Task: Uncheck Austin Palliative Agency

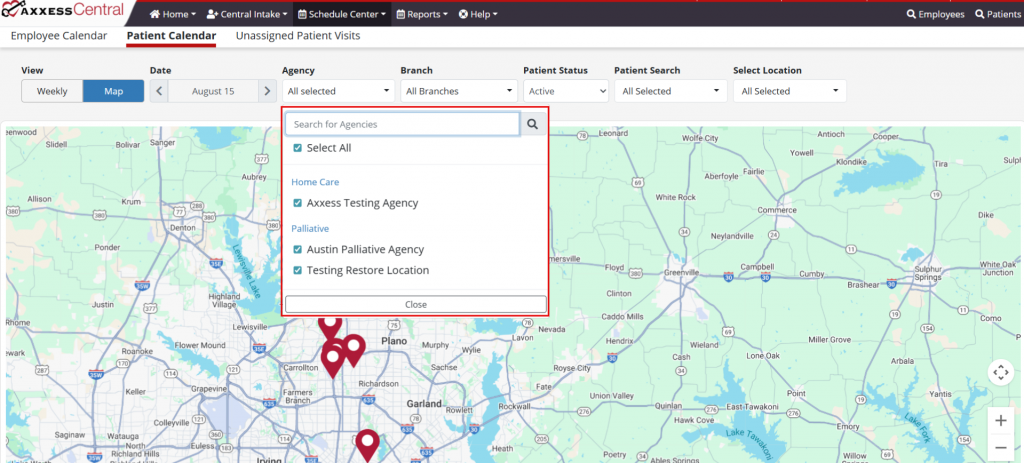Action: pyautogui.click(x=298, y=249)
